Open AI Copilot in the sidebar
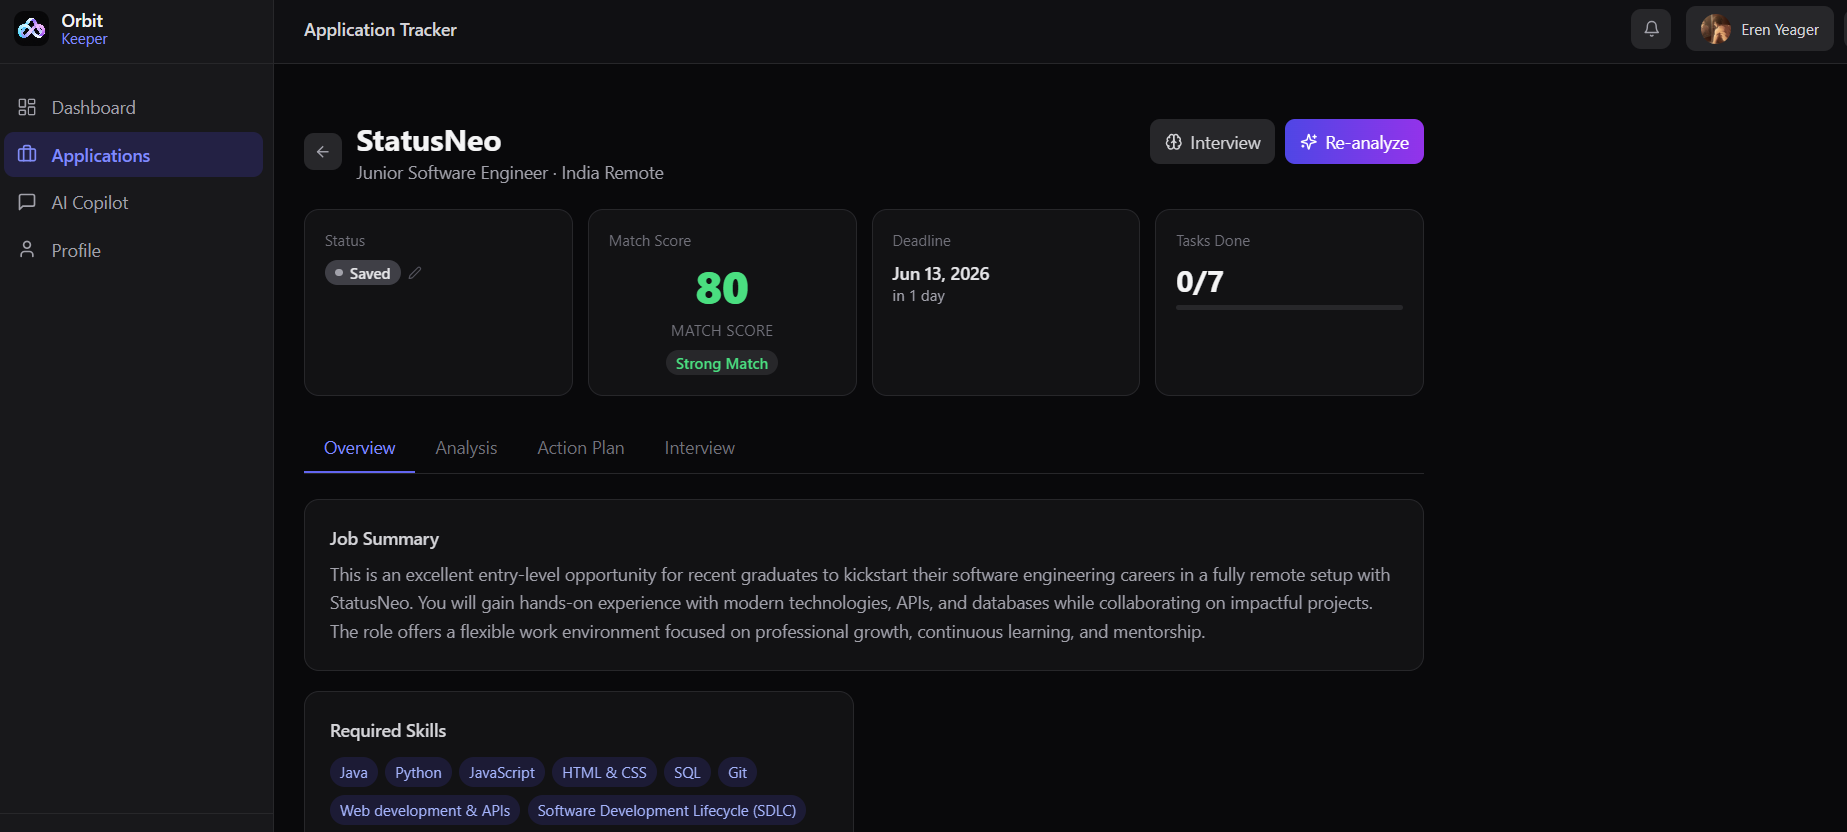 tap(134, 202)
